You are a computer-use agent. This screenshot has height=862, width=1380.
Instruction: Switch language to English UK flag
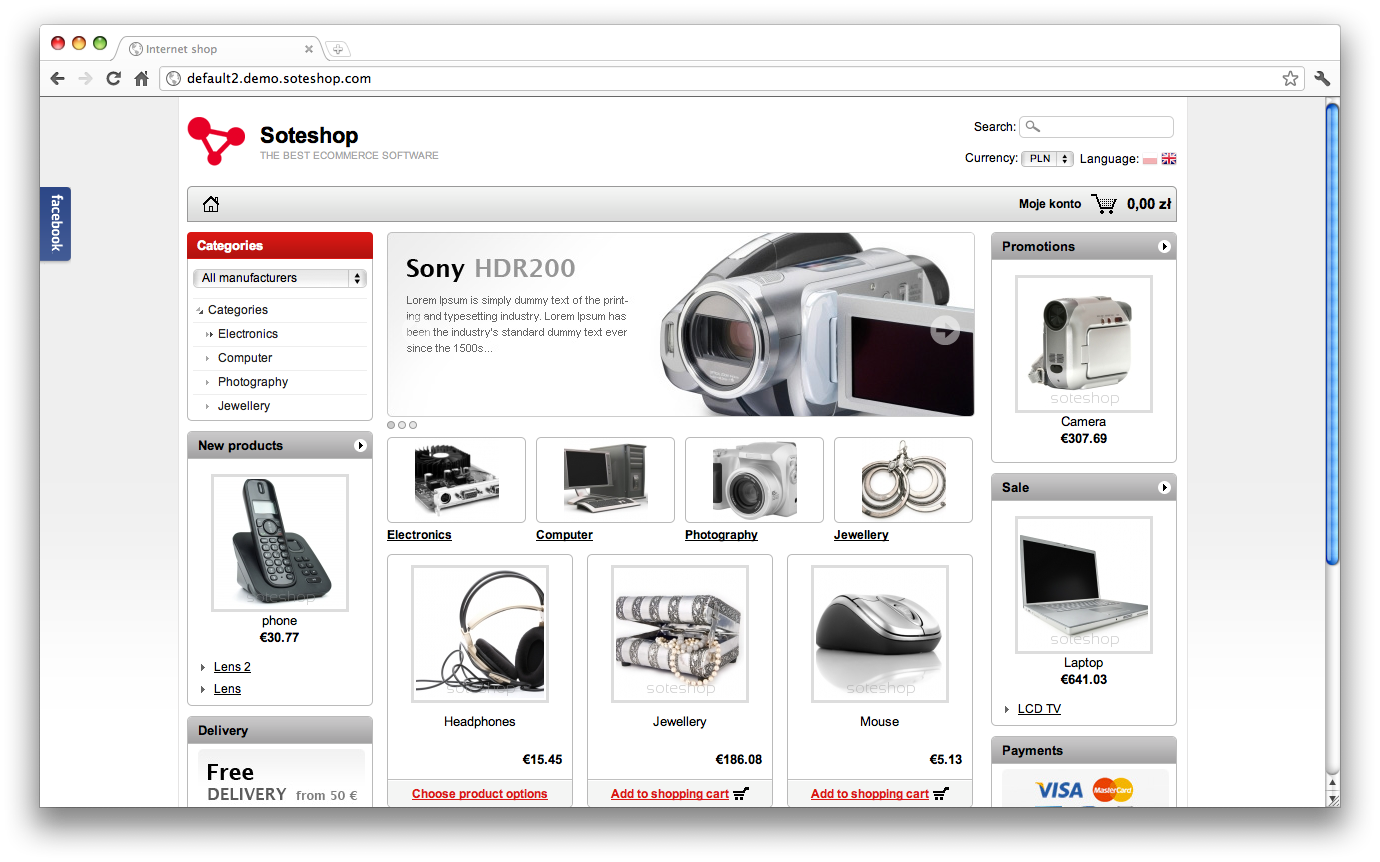1169,159
